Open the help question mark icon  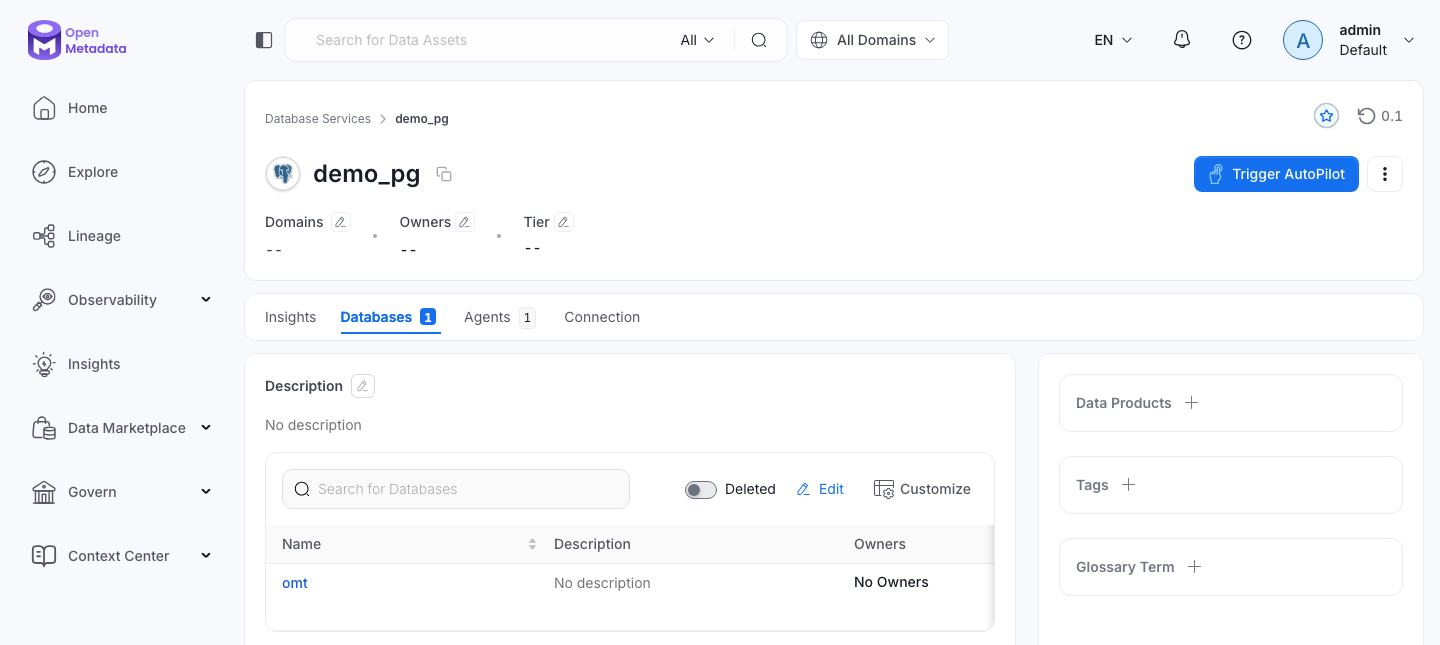1242,40
